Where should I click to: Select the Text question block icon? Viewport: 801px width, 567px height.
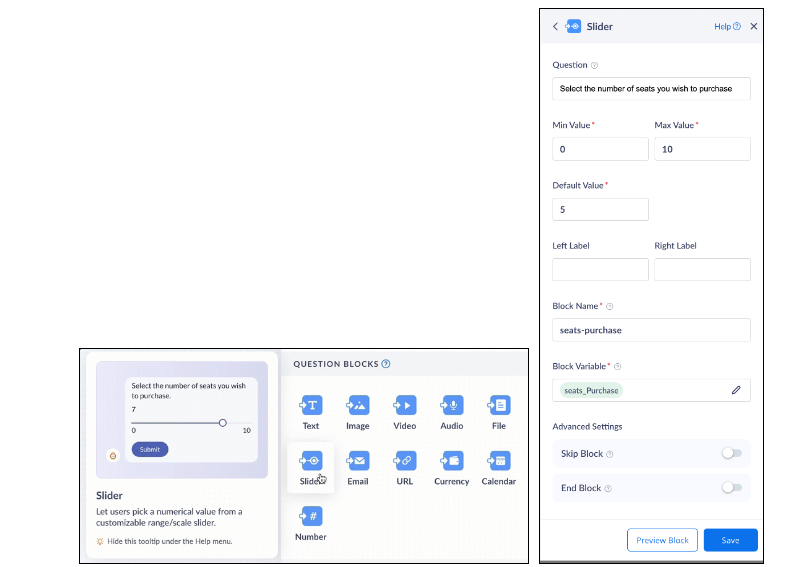click(x=311, y=405)
